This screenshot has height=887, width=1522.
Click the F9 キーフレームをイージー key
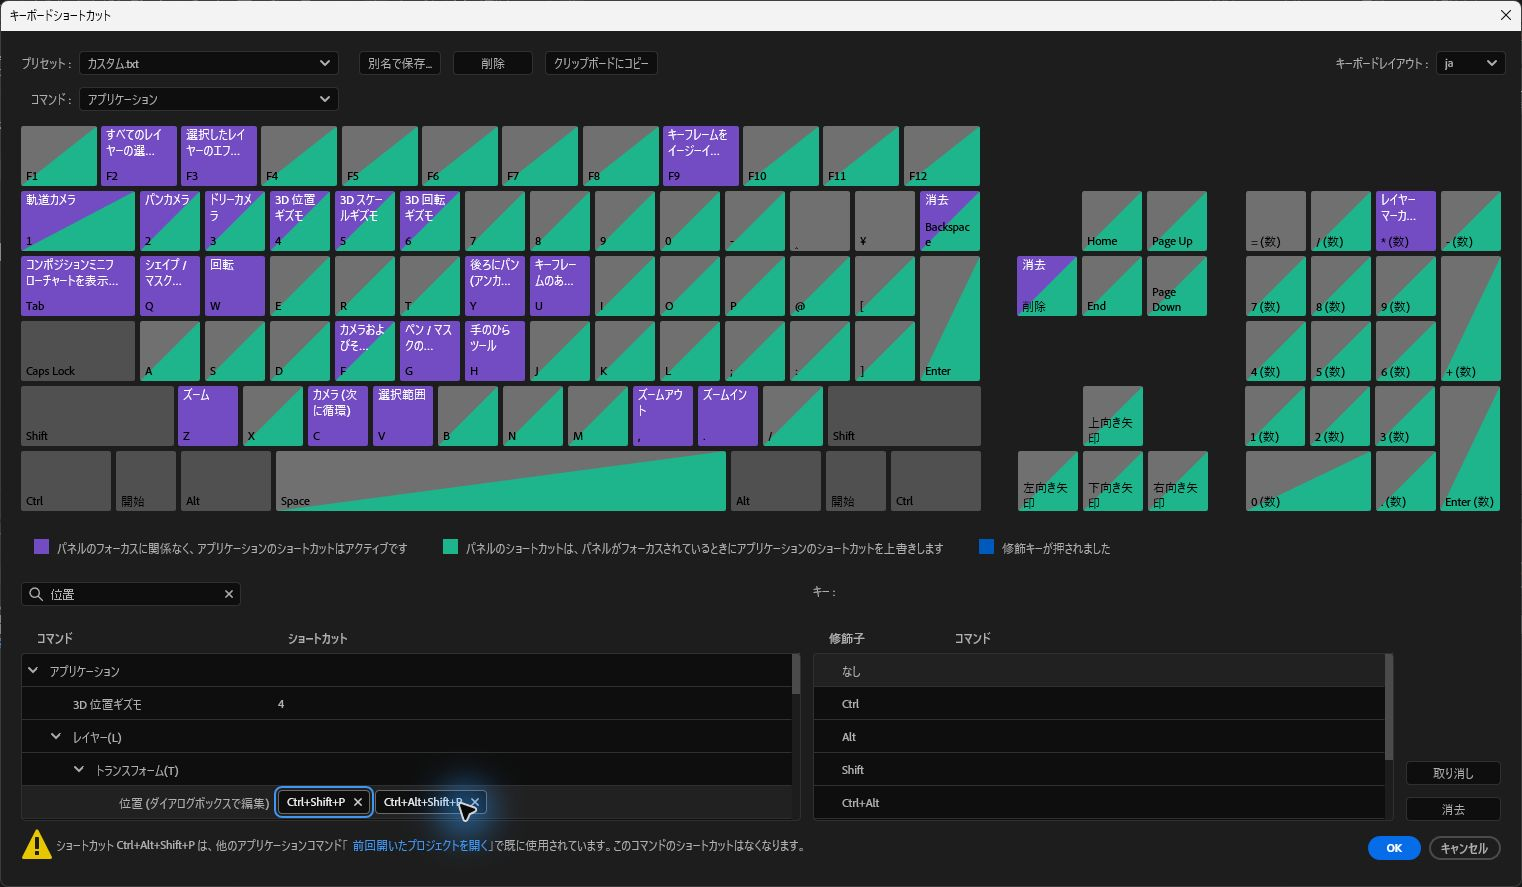coord(701,156)
